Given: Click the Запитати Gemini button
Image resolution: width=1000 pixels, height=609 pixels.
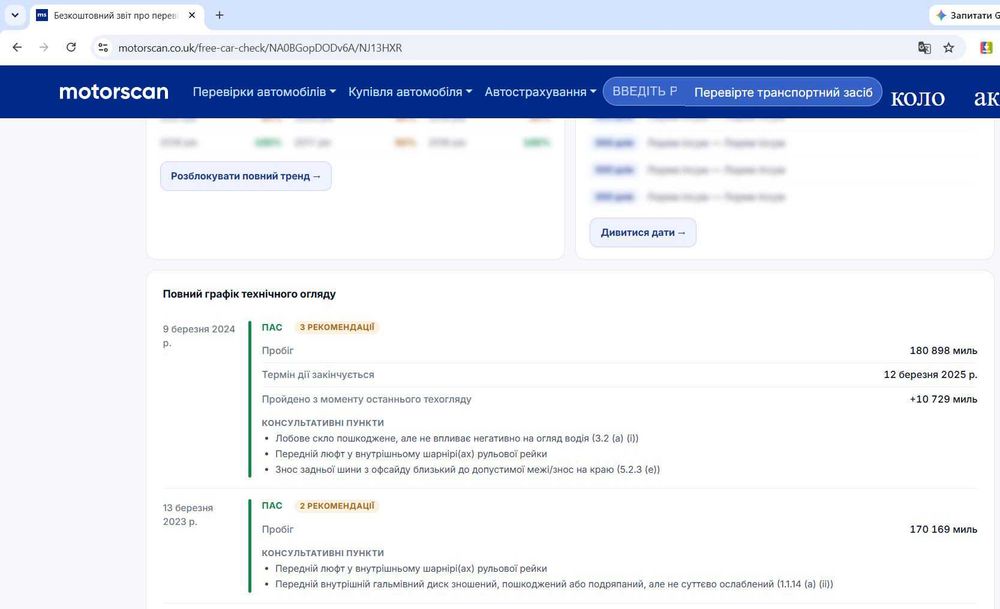Looking at the screenshot, I should 965,15.
